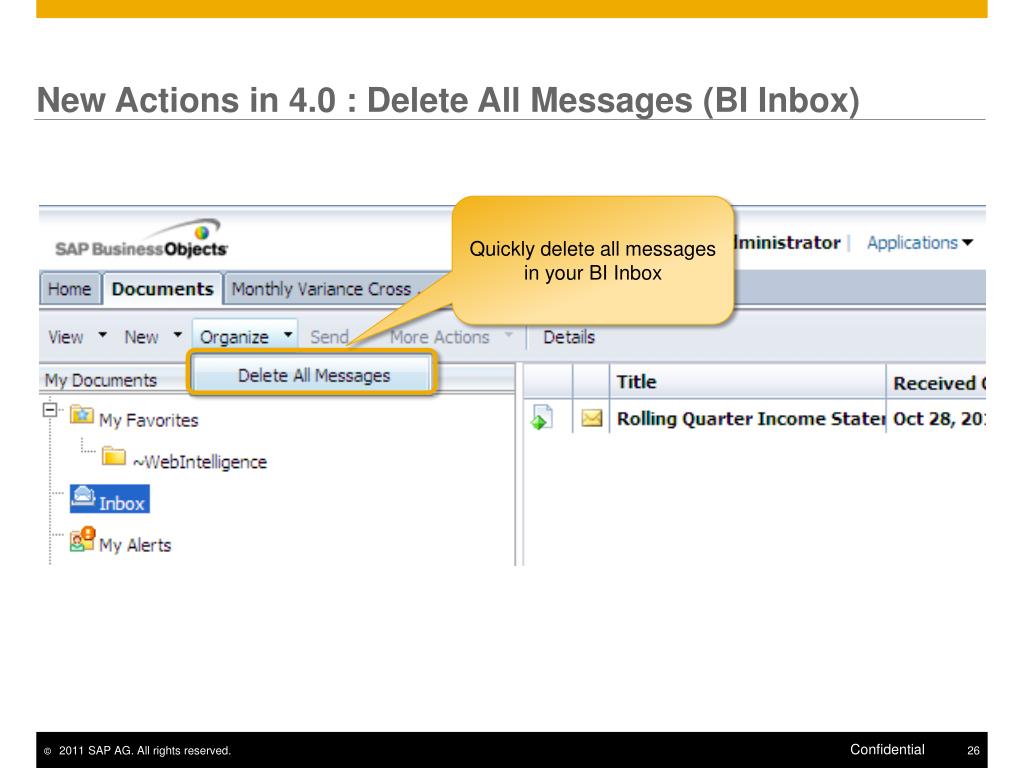Click the Inbox tray icon
The image size is (1024, 768).
83,496
